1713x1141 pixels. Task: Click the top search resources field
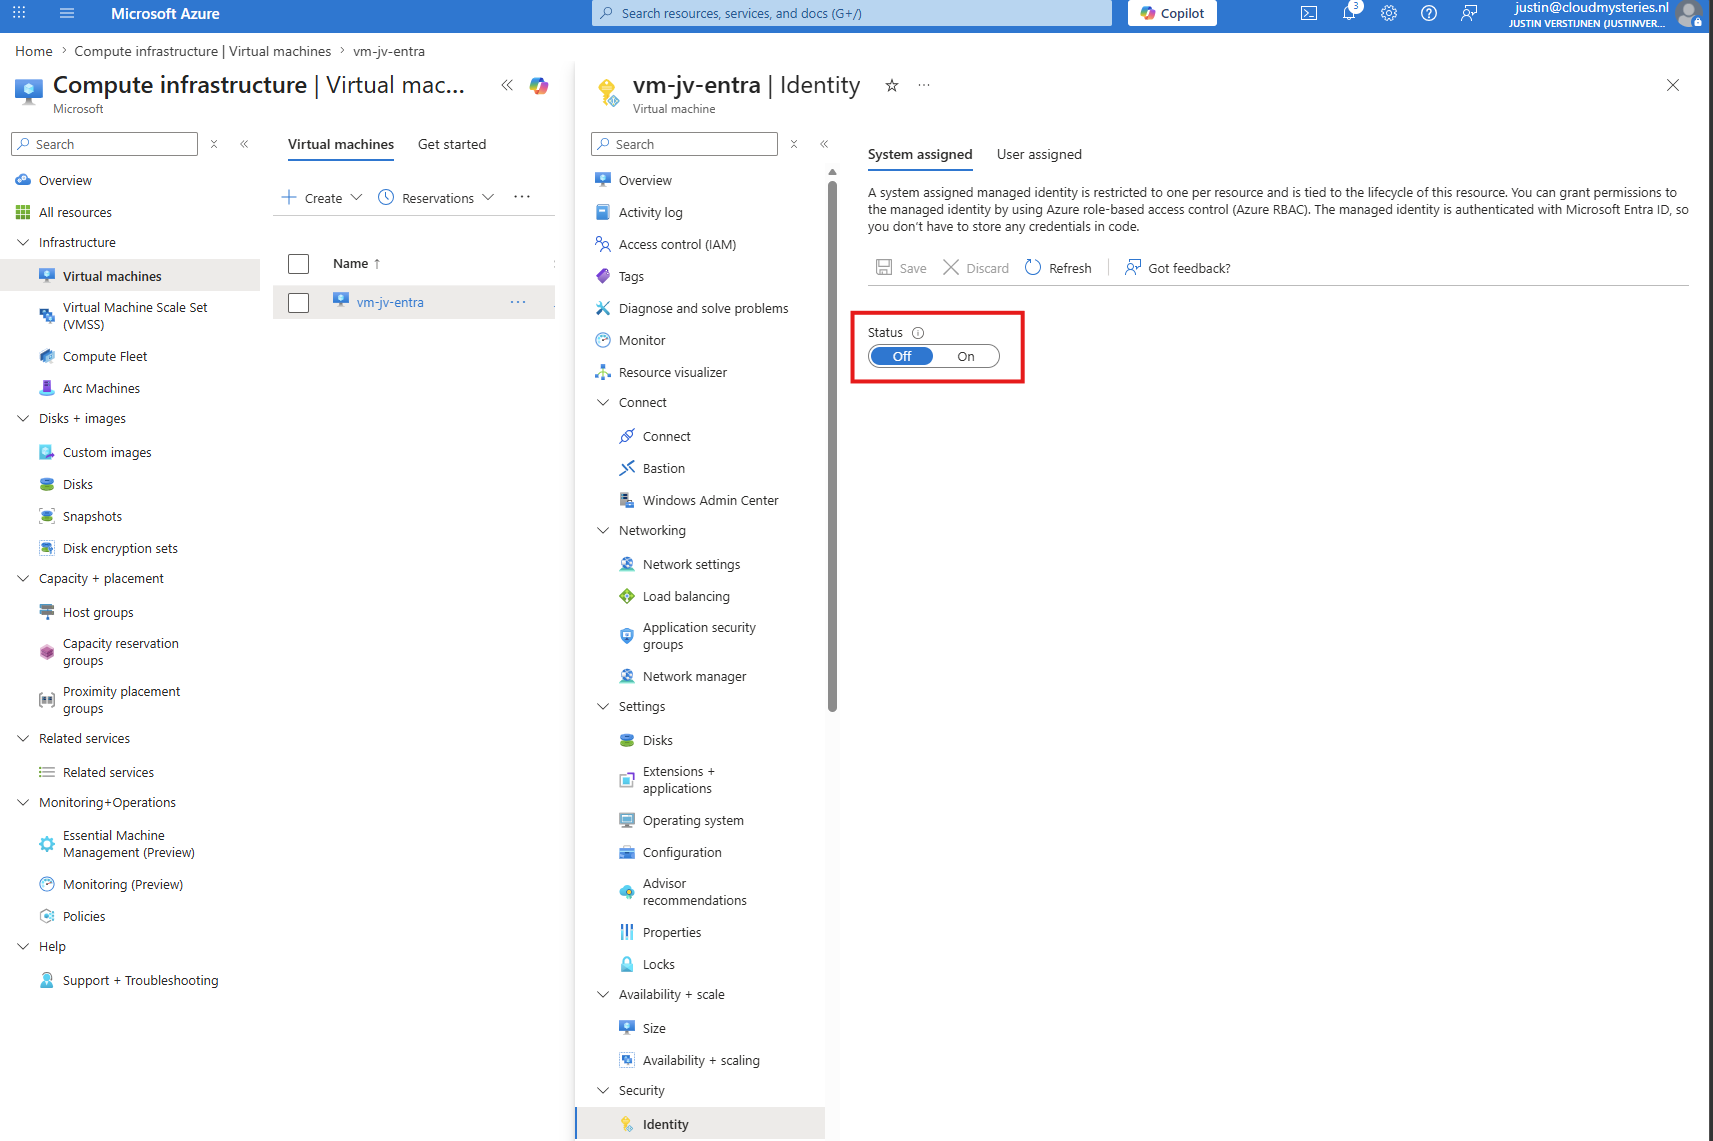click(x=852, y=13)
